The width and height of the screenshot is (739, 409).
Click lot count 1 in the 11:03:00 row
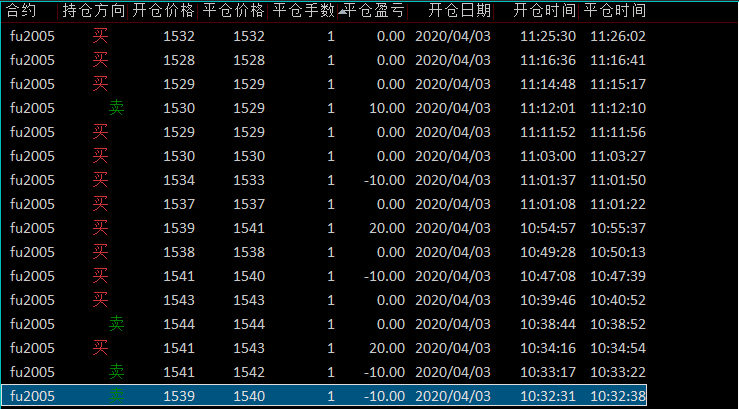(x=331, y=156)
